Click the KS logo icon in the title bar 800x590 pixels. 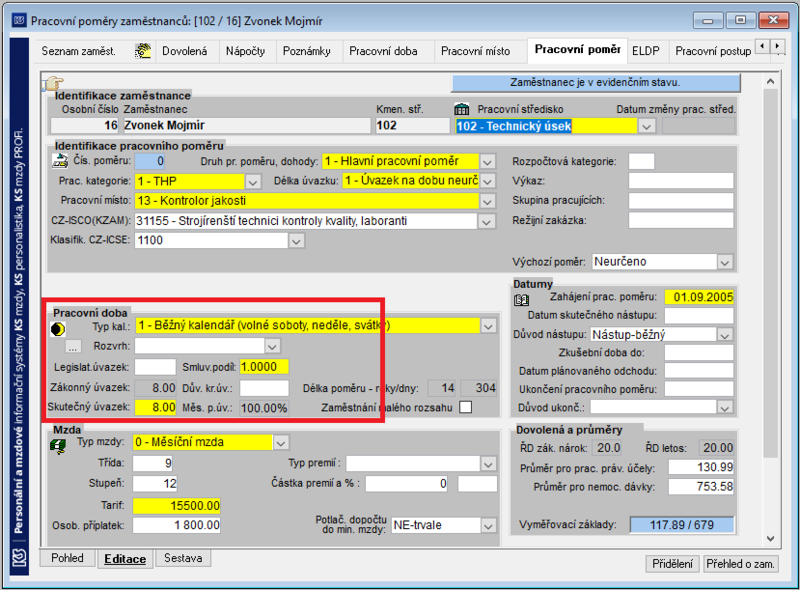pos(19,20)
